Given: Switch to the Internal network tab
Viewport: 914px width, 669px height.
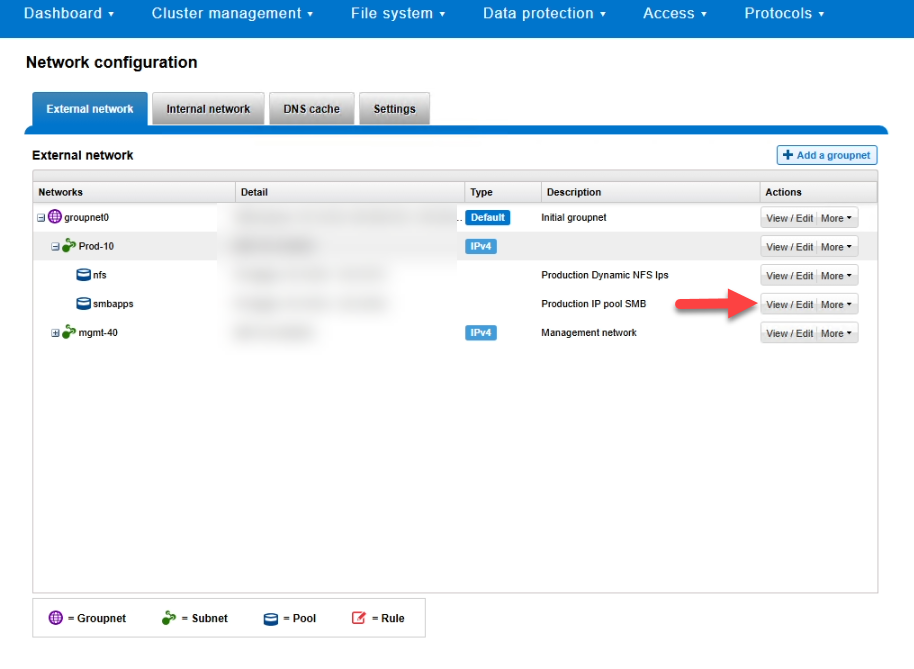Looking at the screenshot, I should (208, 109).
